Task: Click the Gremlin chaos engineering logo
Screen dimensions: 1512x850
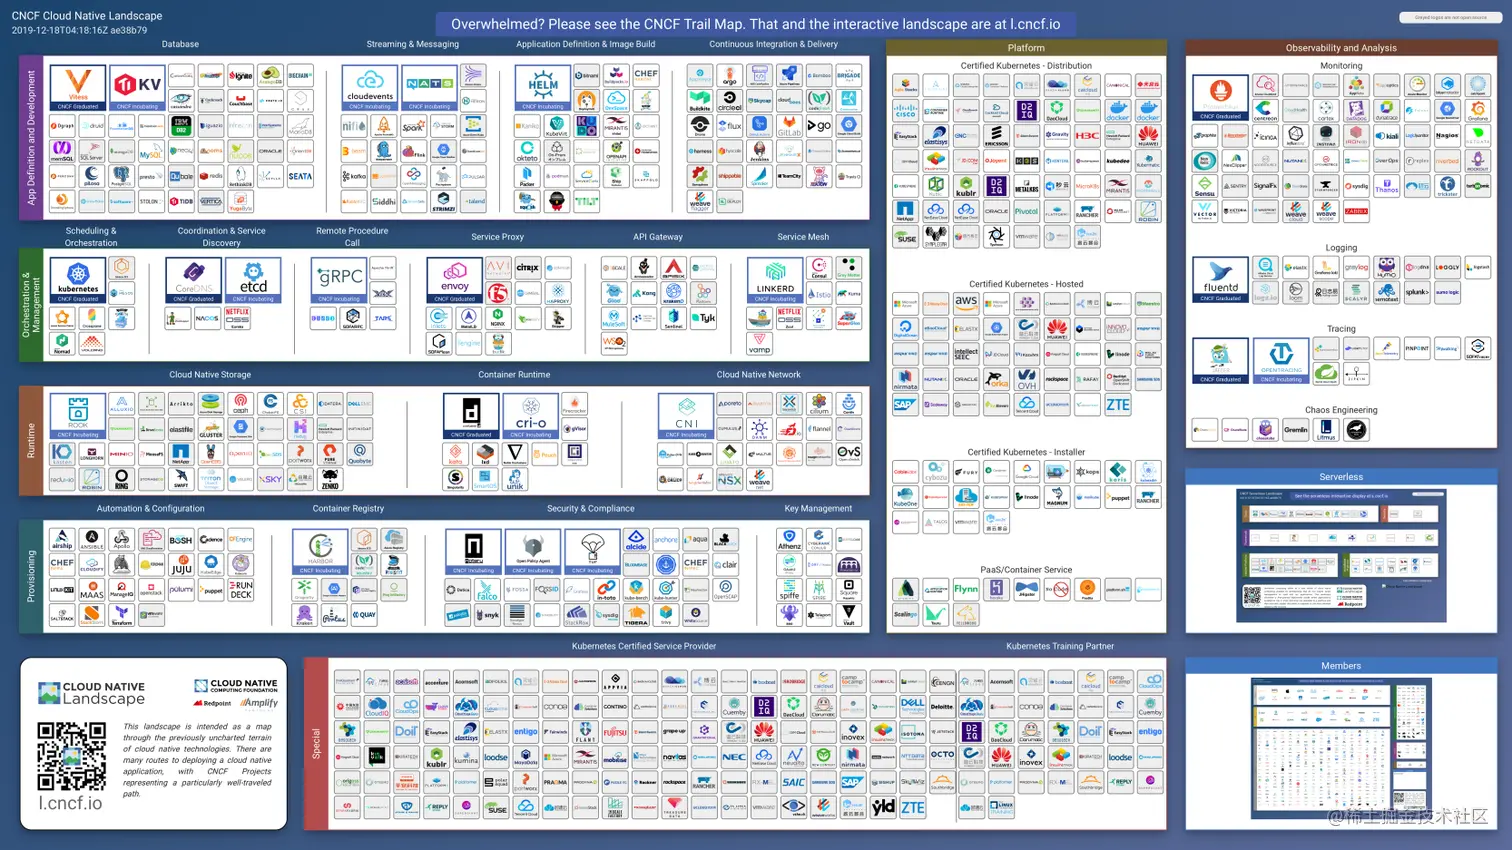Action: click(x=1296, y=430)
